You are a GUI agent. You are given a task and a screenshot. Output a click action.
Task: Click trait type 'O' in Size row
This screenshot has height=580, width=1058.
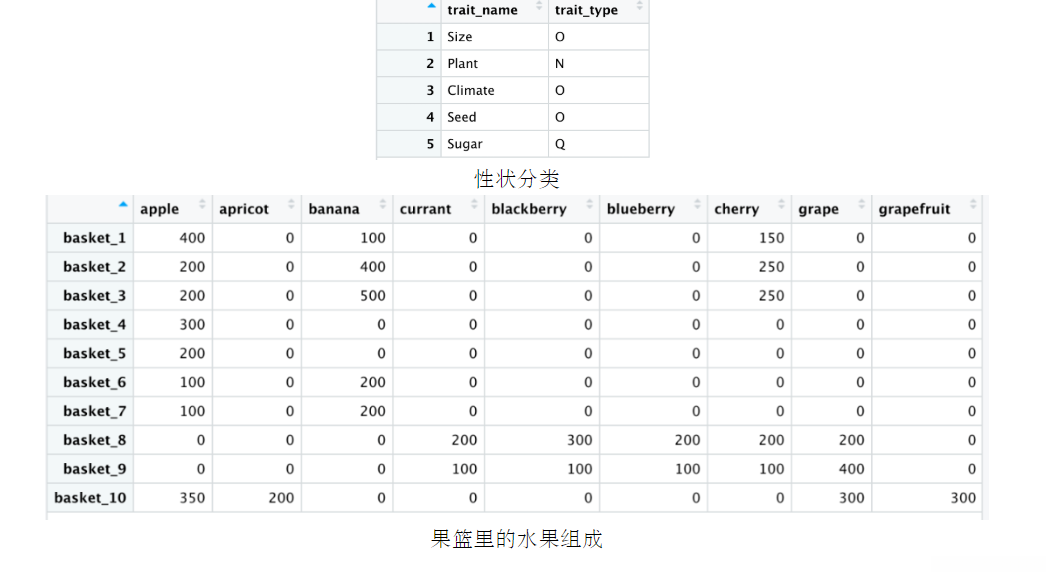tap(560, 37)
